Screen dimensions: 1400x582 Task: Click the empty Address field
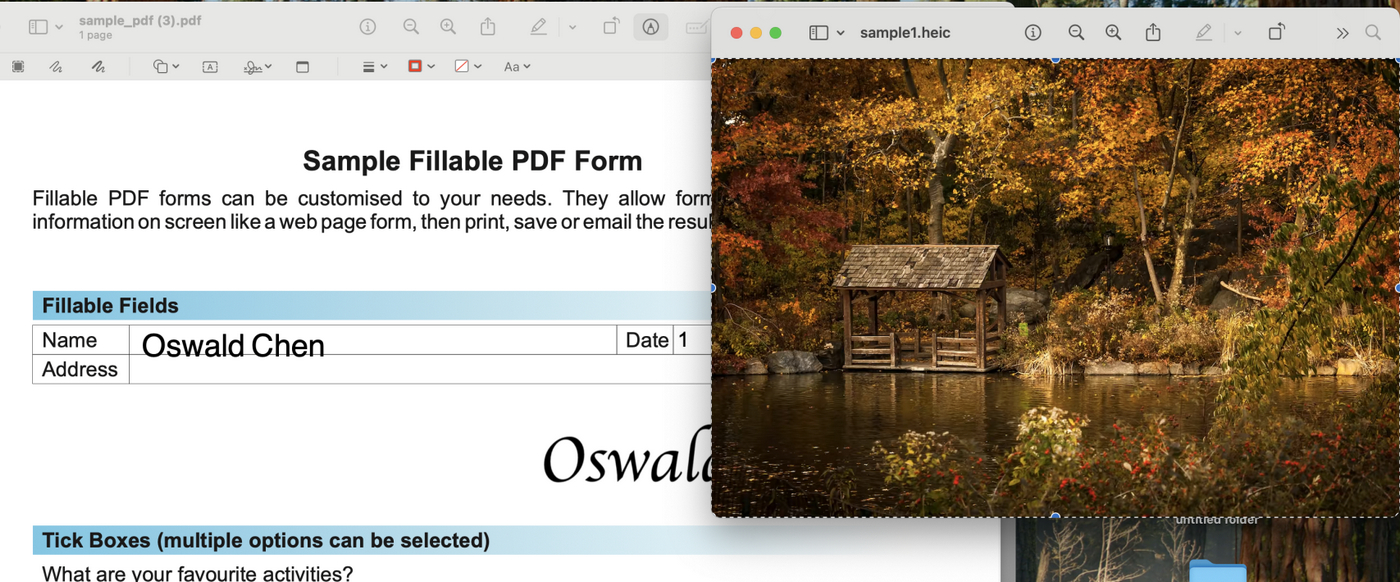pos(420,369)
